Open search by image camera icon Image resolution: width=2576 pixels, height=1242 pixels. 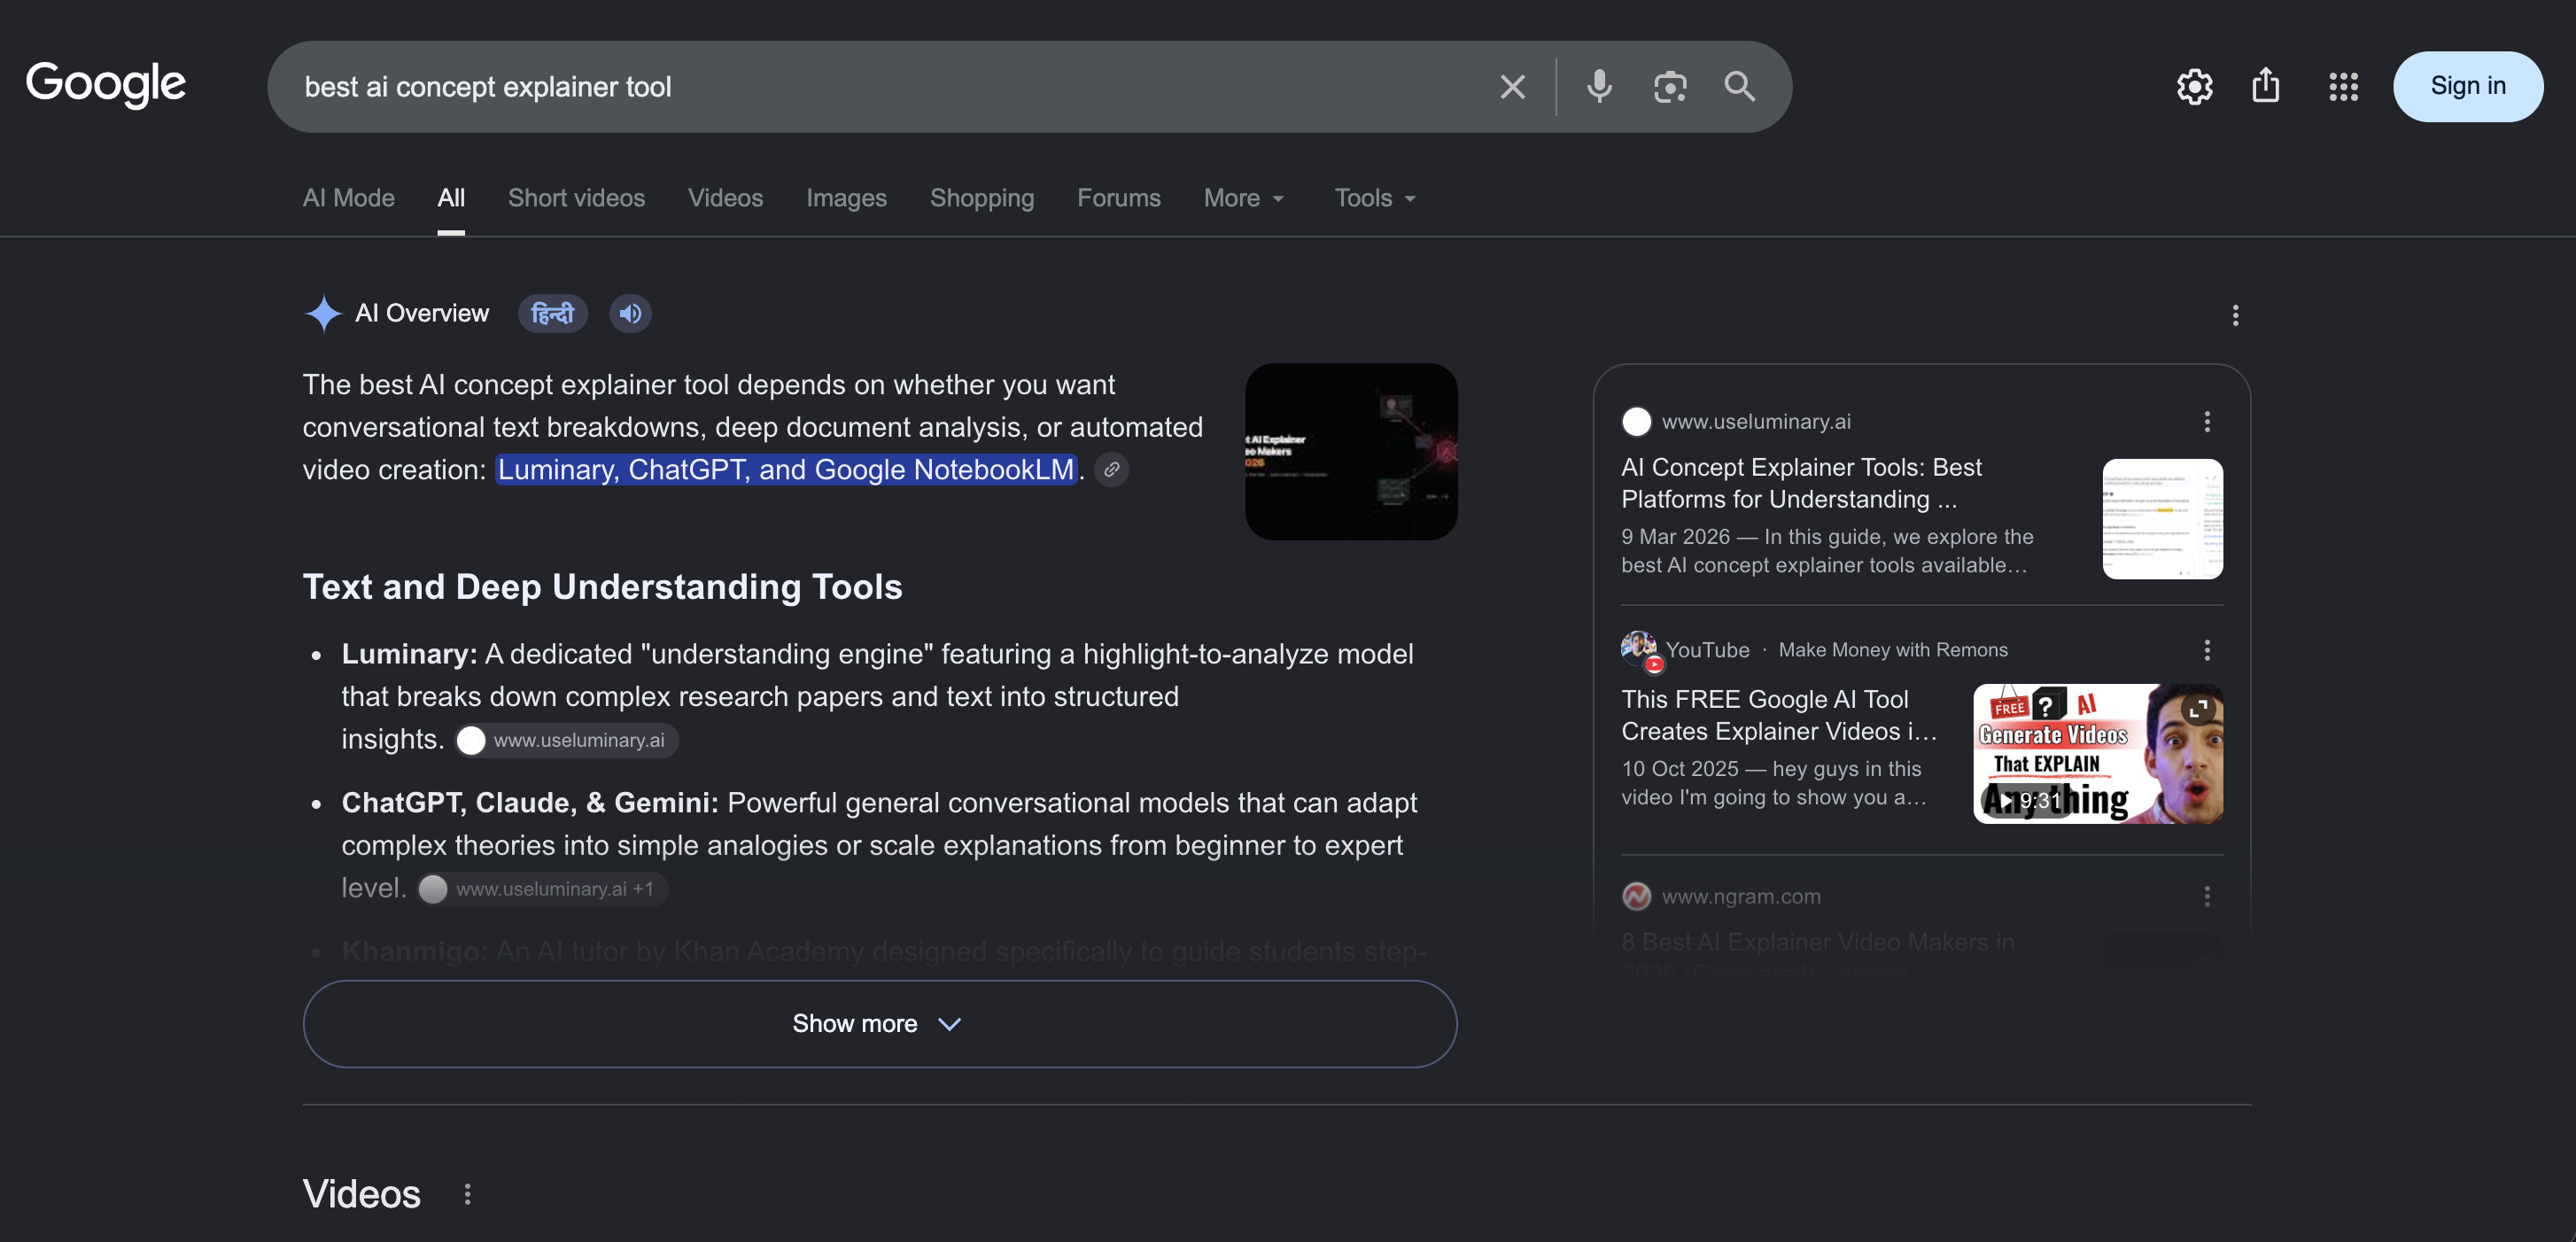(1669, 87)
